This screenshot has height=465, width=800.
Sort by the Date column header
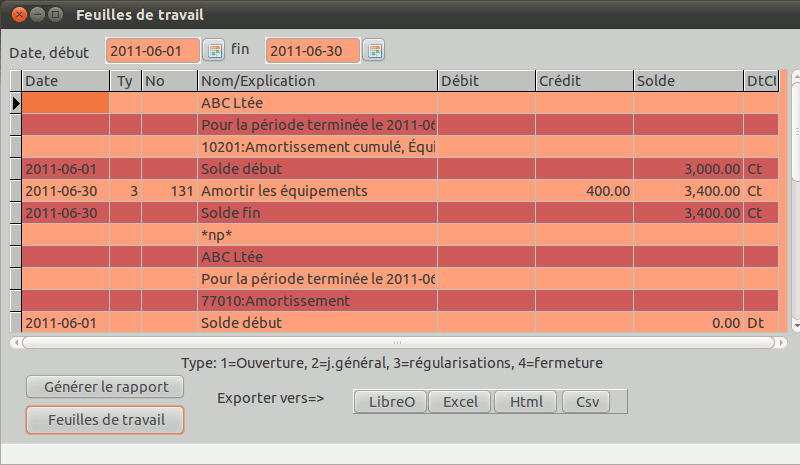point(65,81)
